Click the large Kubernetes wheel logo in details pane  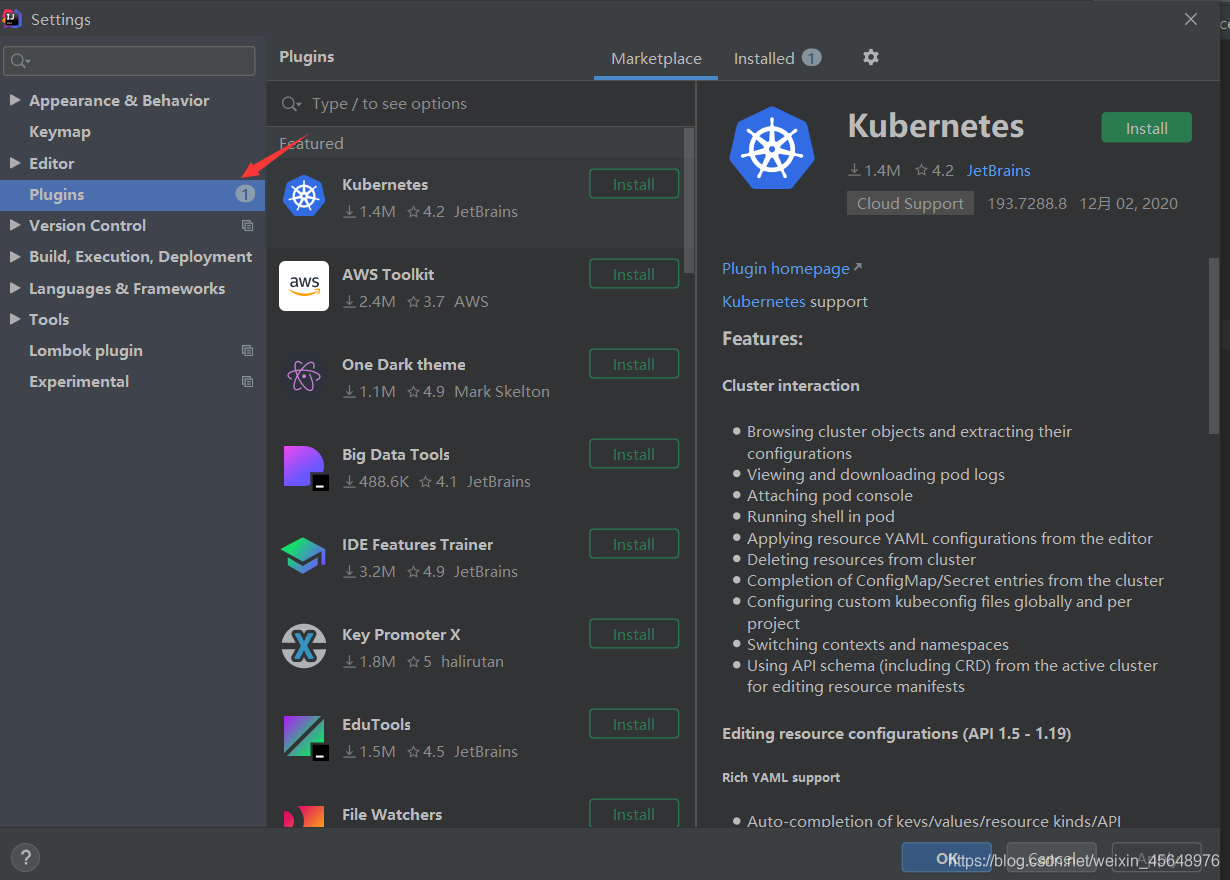click(x=772, y=148)
